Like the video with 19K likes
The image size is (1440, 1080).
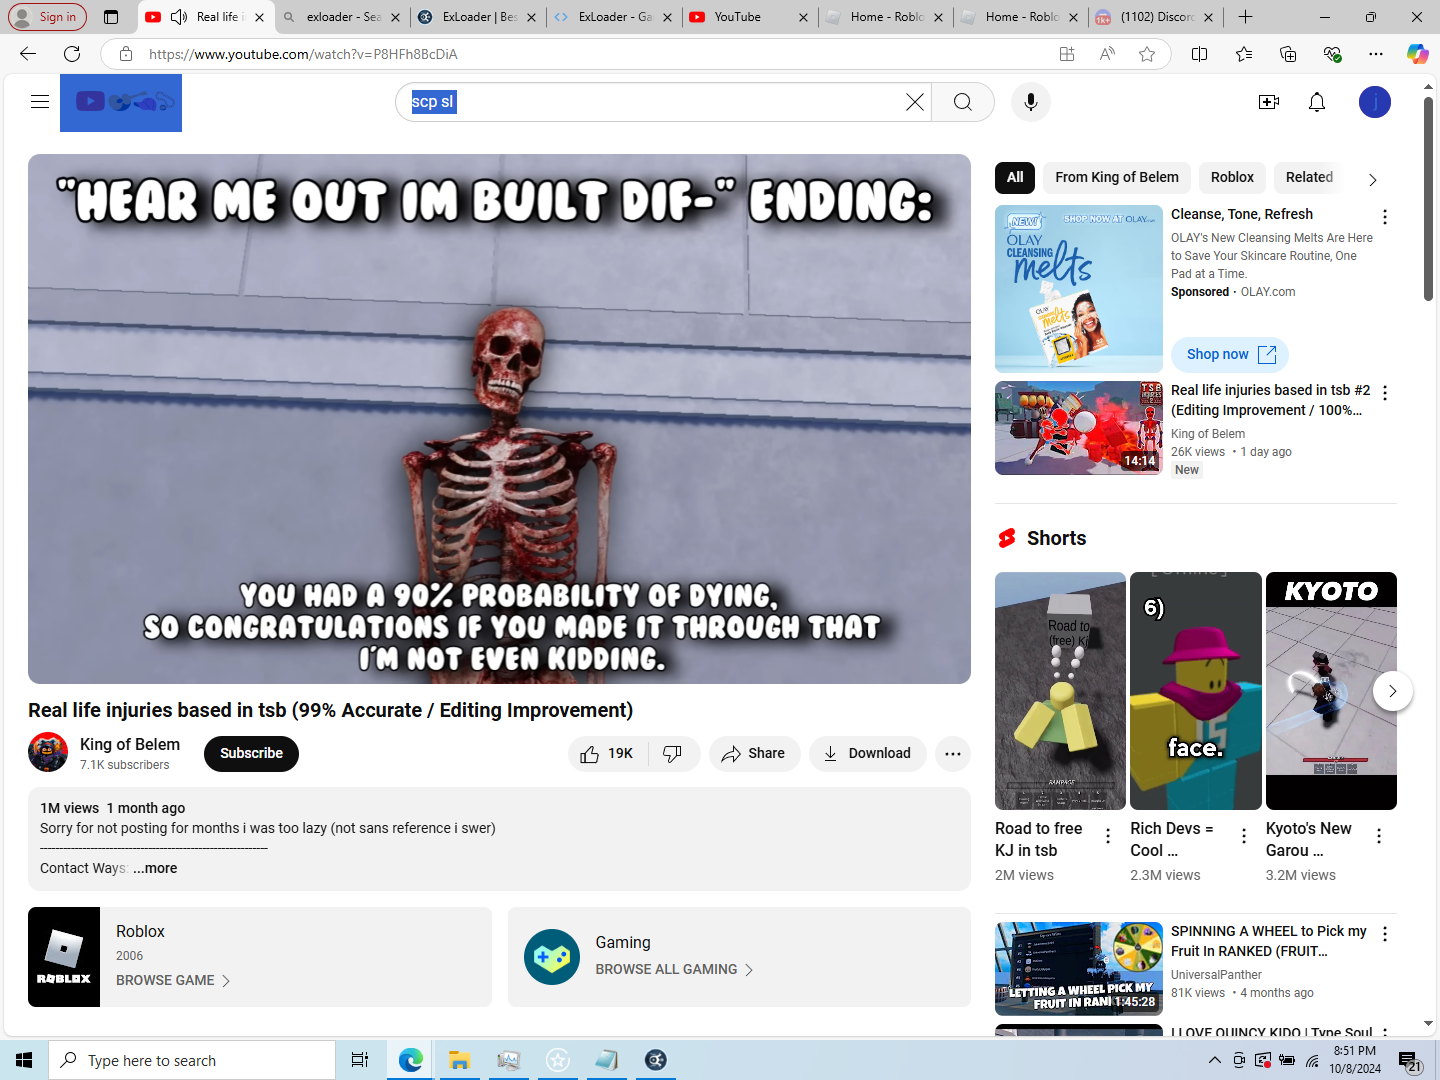pyautogui.click(x=608, y=754)
